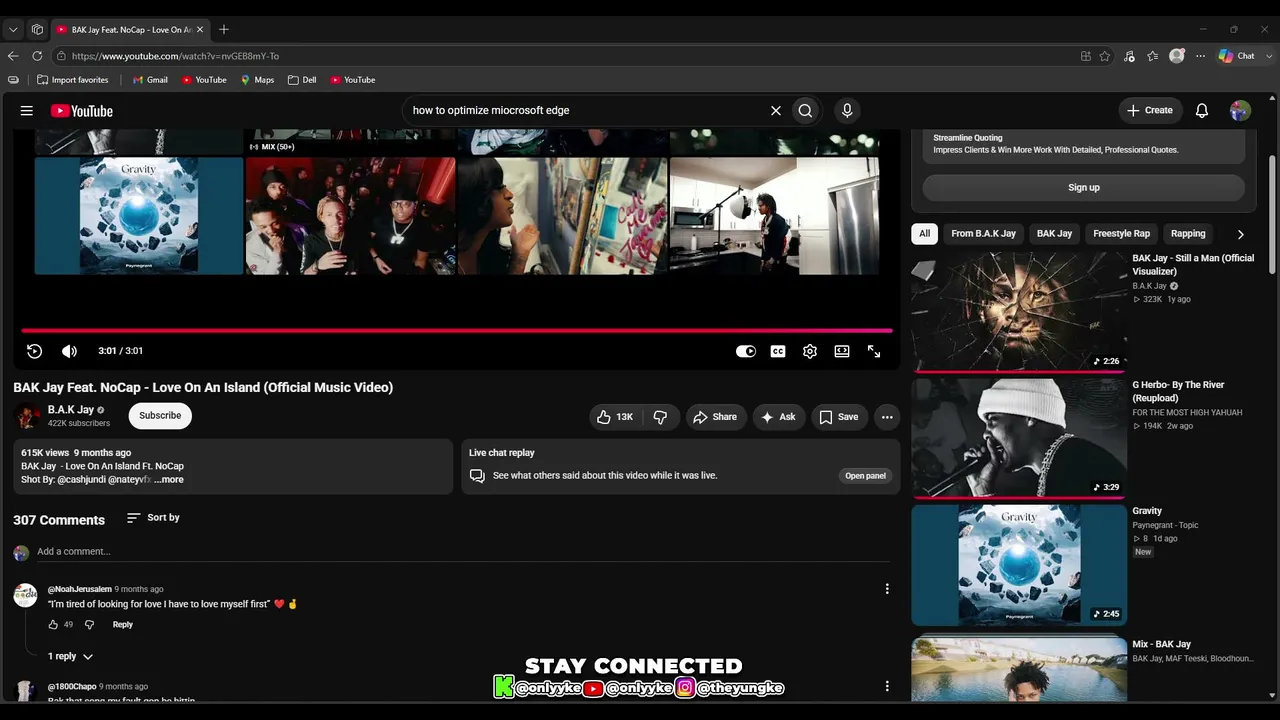Select the All filter chip
This screenshot has height=720, width=1280.
pyautogui.click(x=924, y=234)
